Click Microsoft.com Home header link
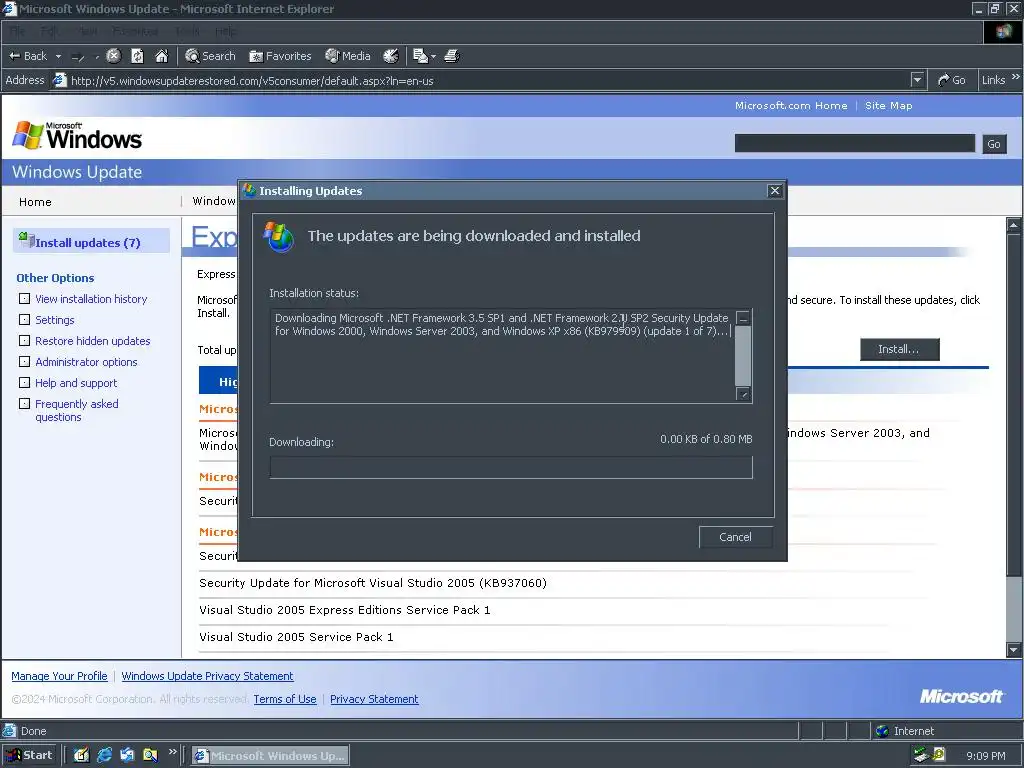1024x768 pixels. coord(791,105)
